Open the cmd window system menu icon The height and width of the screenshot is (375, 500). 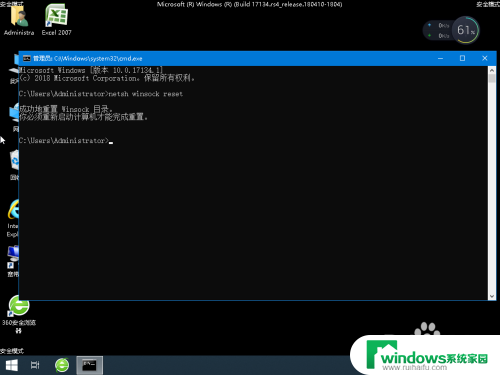coord(27,59)
